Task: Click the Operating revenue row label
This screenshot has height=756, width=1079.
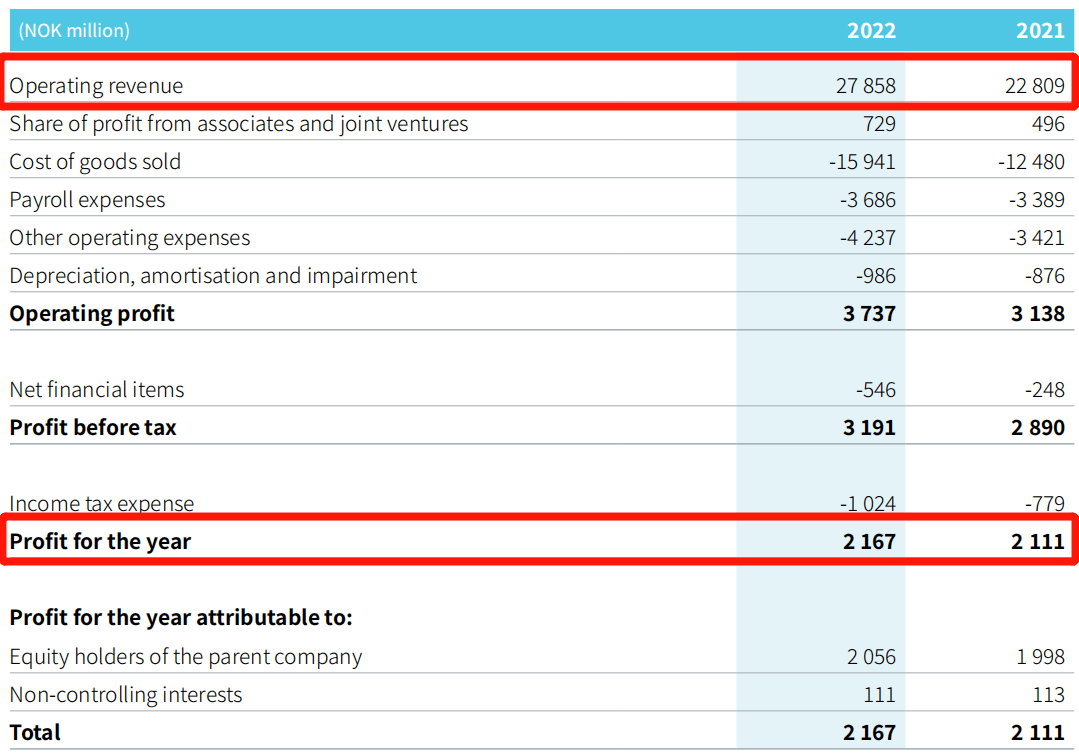Action: coord(97,86)
